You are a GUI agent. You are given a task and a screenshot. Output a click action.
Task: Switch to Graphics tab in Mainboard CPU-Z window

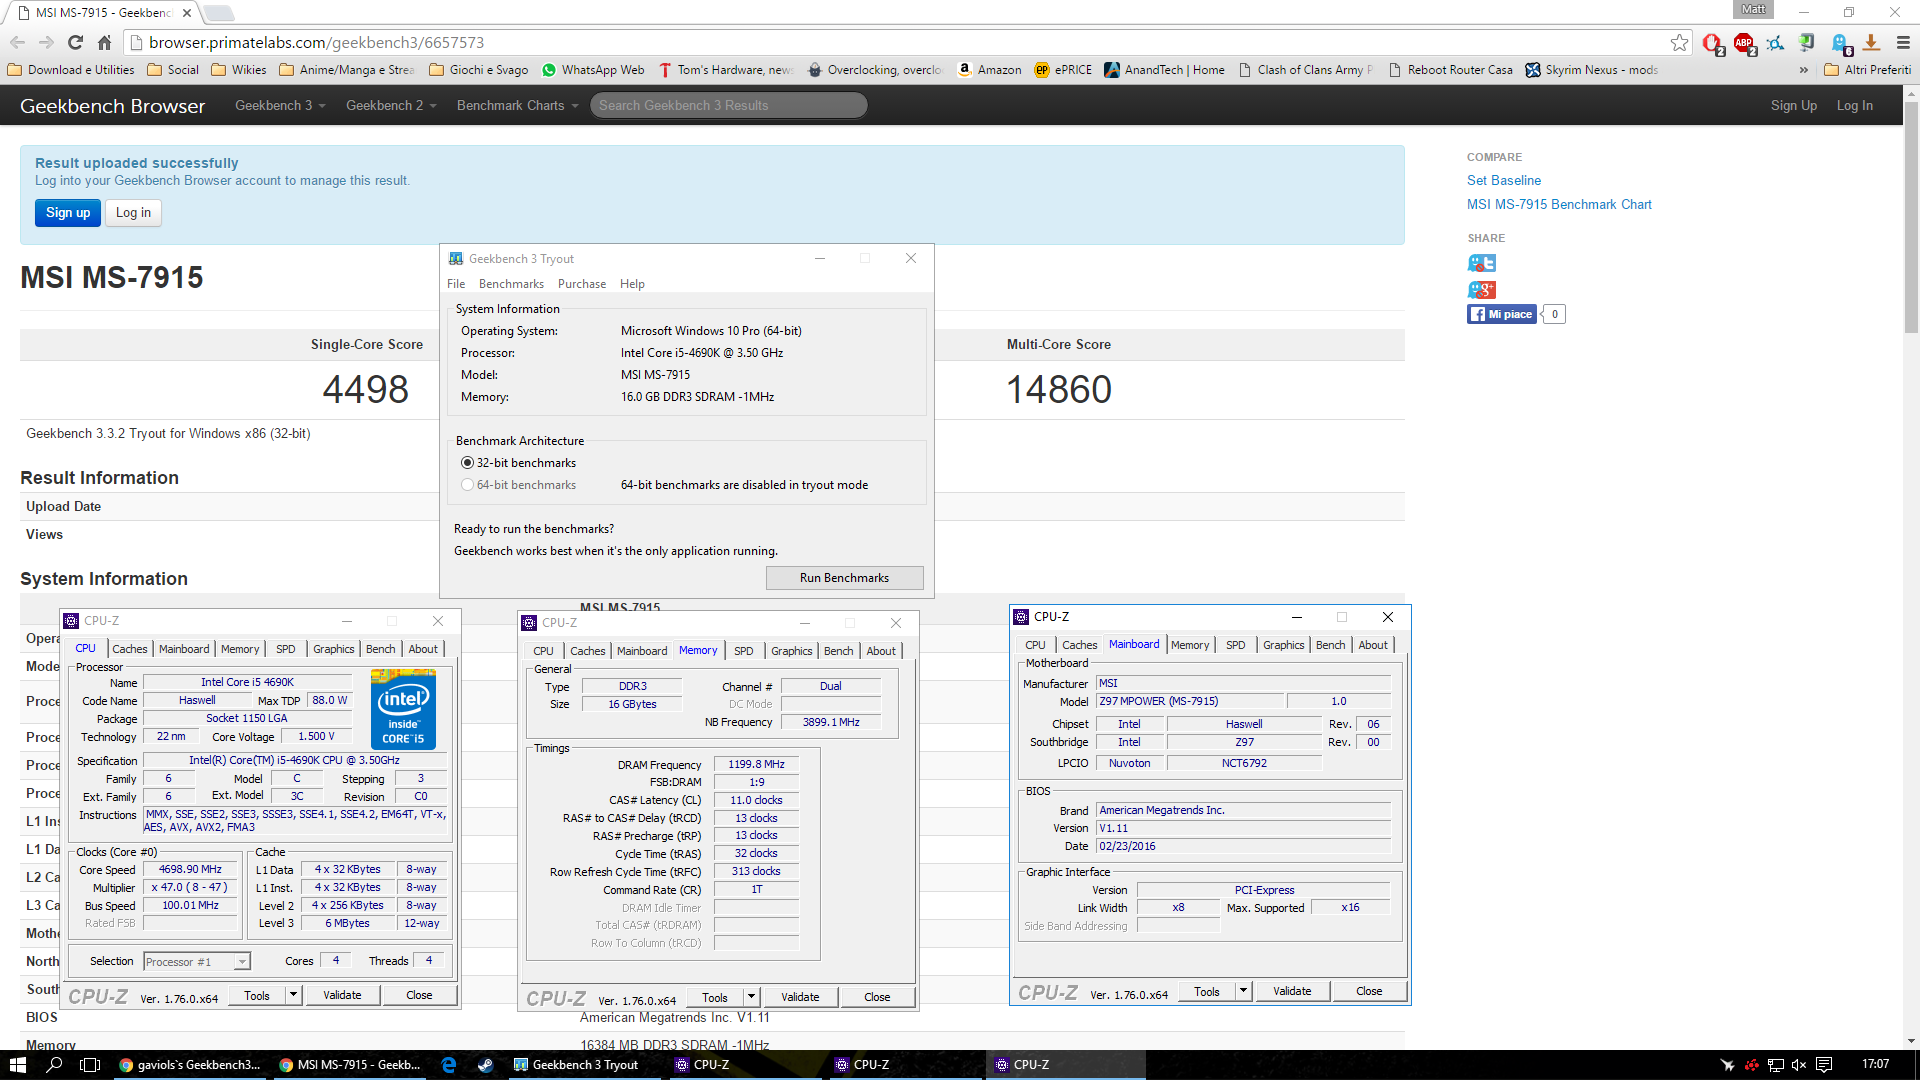point(1283,645)
